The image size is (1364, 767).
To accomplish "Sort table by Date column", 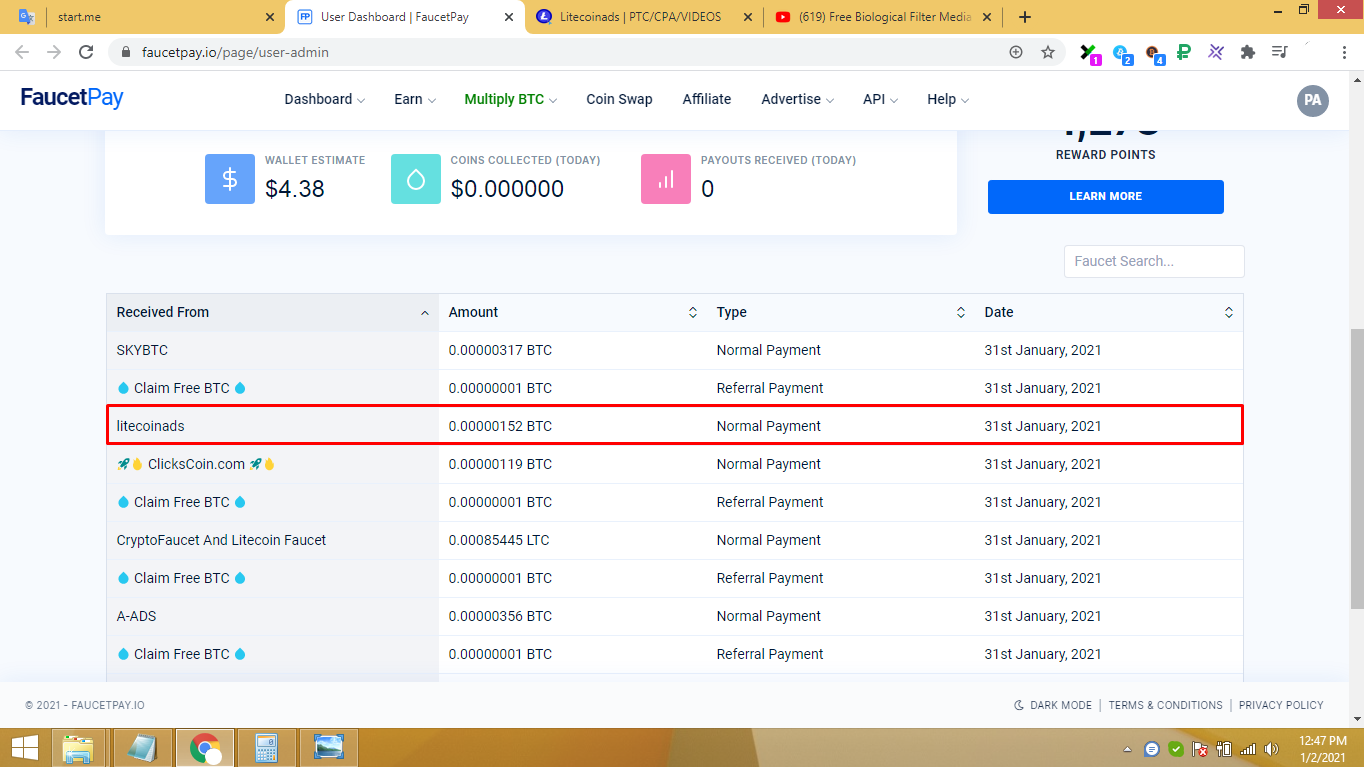I will [x=1109, y=312].
